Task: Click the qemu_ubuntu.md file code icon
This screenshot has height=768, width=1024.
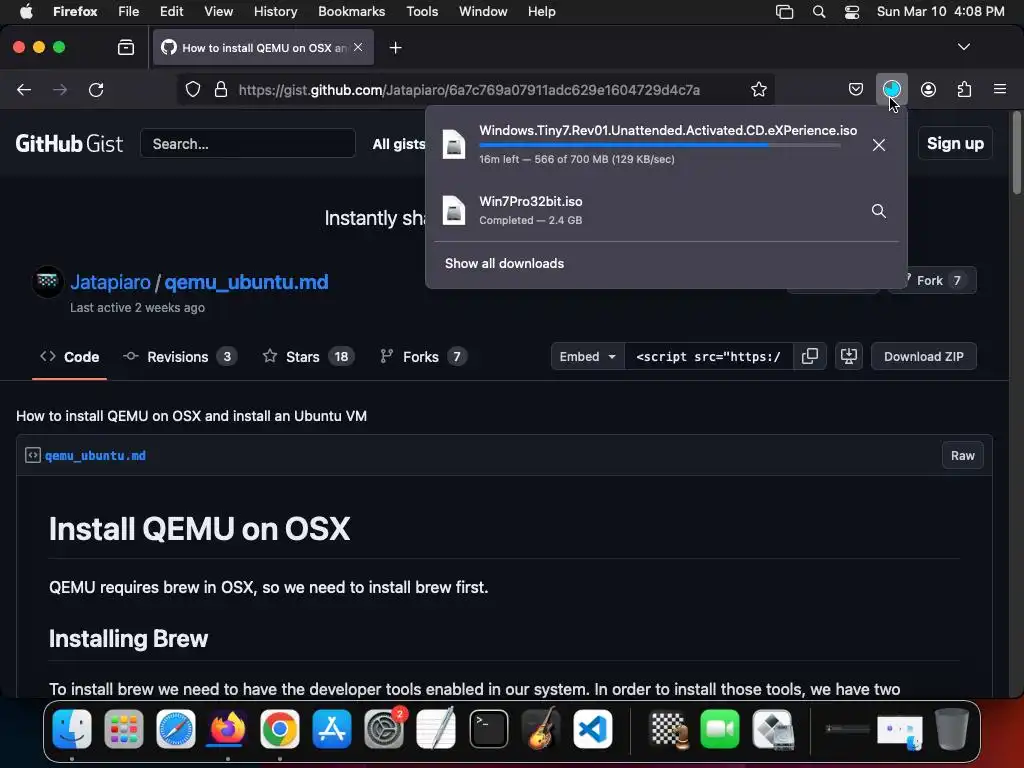Action: coord(33,455)
